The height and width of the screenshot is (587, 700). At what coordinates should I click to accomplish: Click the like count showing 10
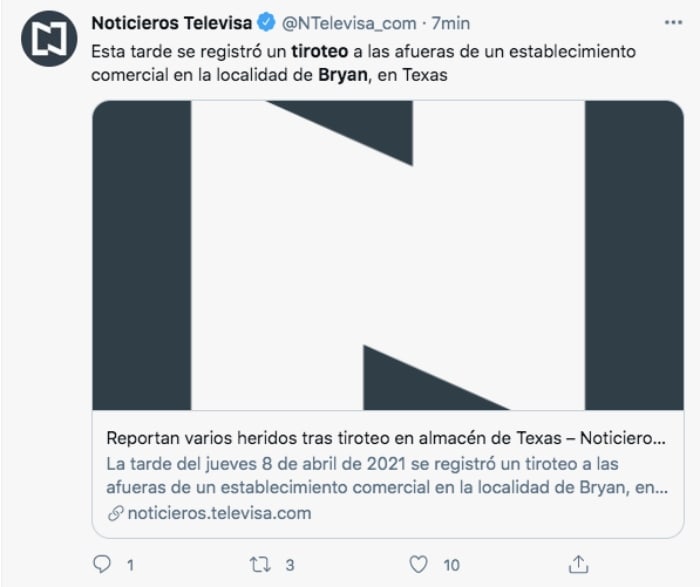click(x=452, y=566)
